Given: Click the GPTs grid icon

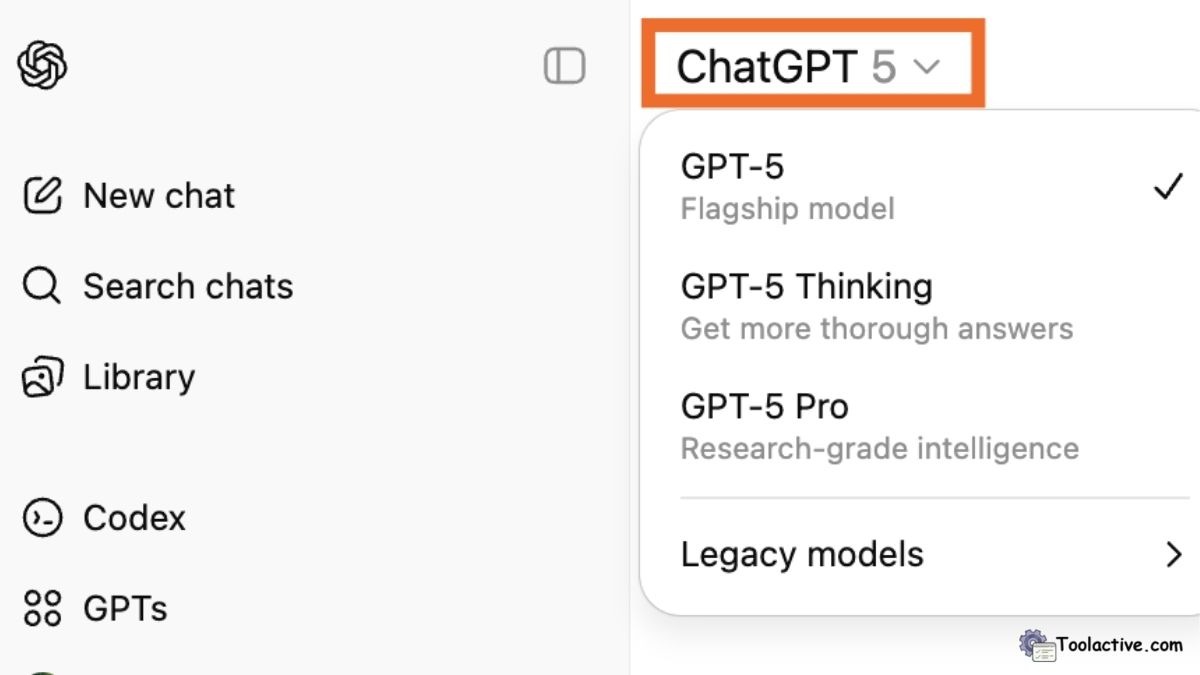Looking at the screenshot, I should pos(43,608).
